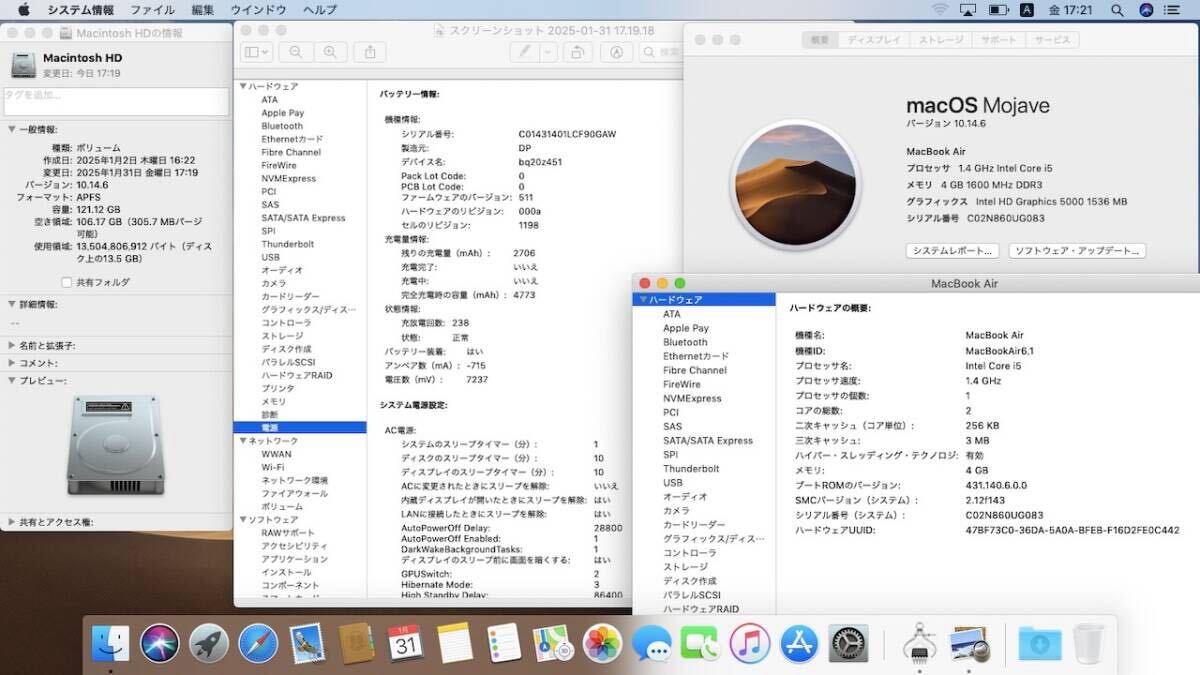Open the ウインドウ menu
This screenshot has height=675, width=1200.
[x=258, y=10]
